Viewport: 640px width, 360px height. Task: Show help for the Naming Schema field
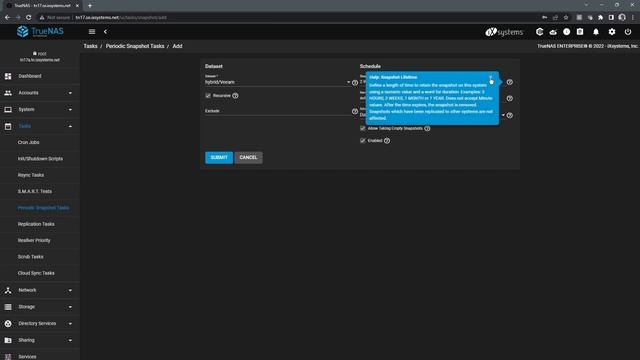pyautogui.click(x=509, y=98)
